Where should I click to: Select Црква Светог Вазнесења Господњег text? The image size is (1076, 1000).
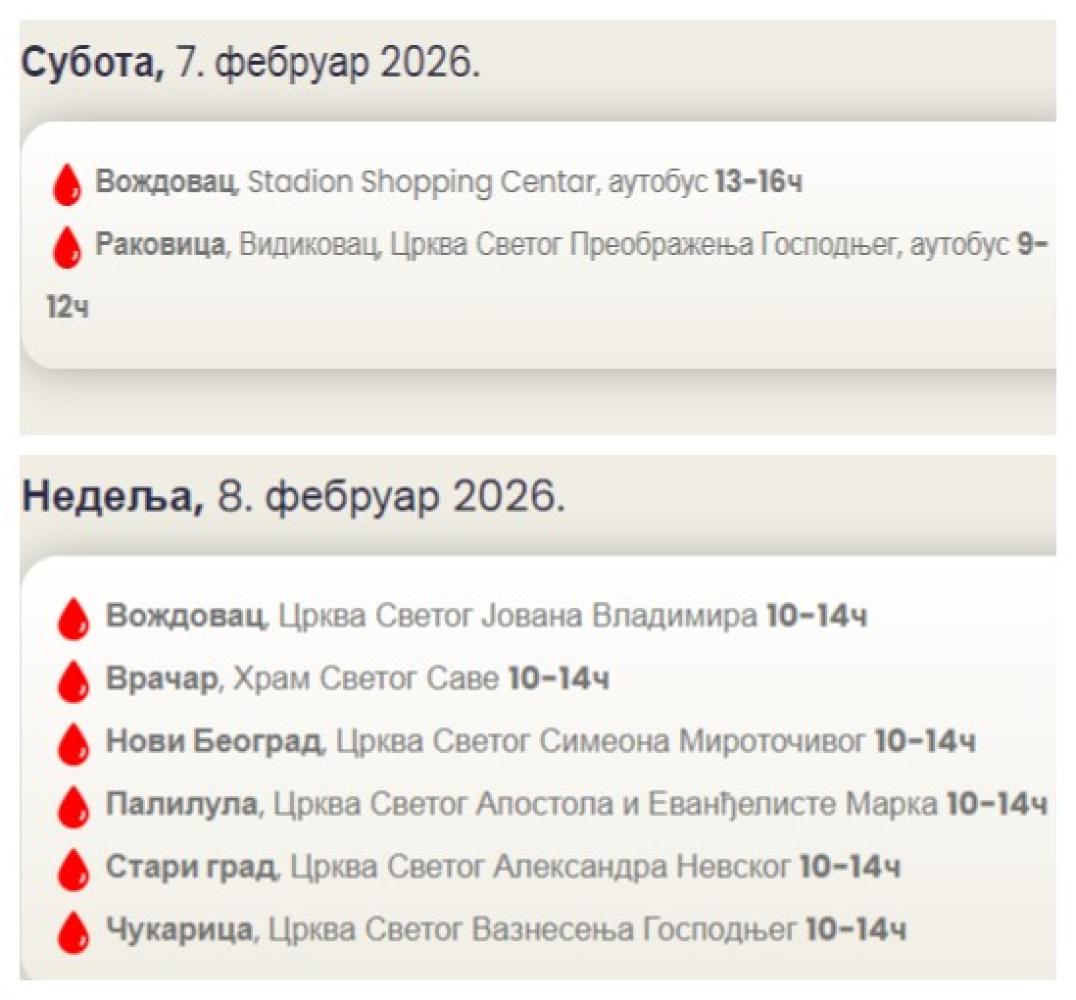[533, 930]
